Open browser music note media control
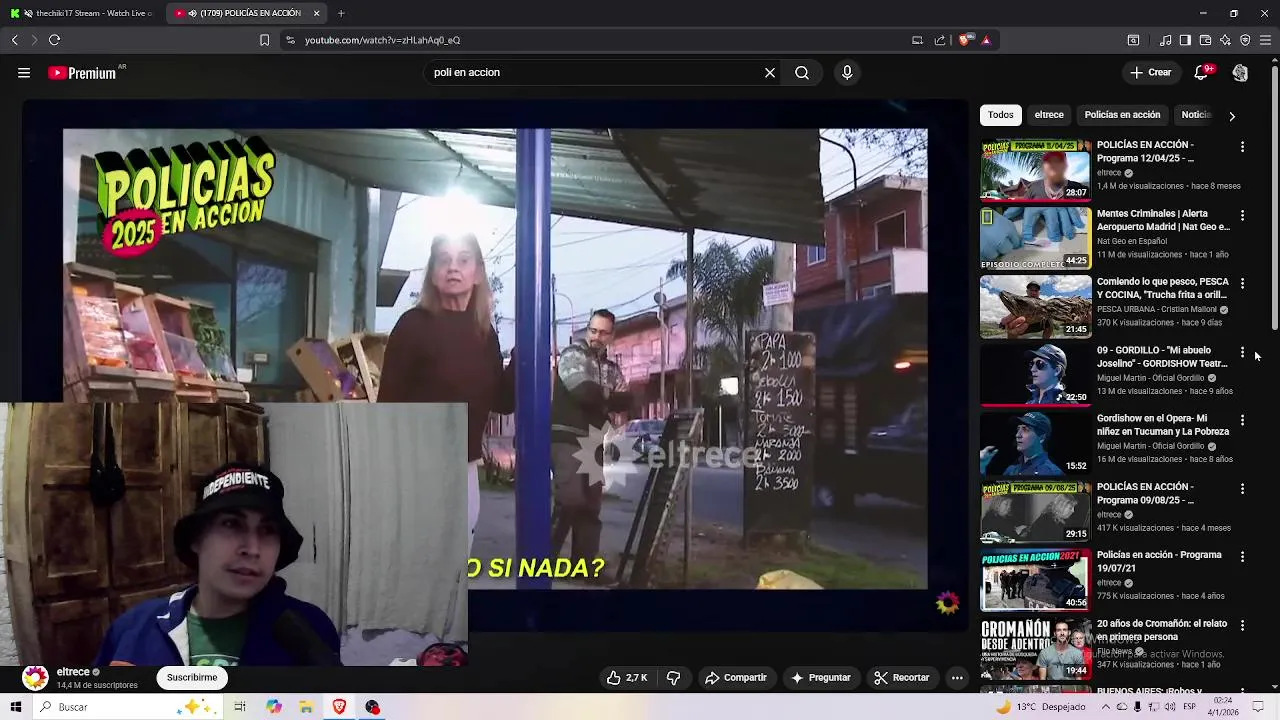1280x720 pixels. [1165, 40]
